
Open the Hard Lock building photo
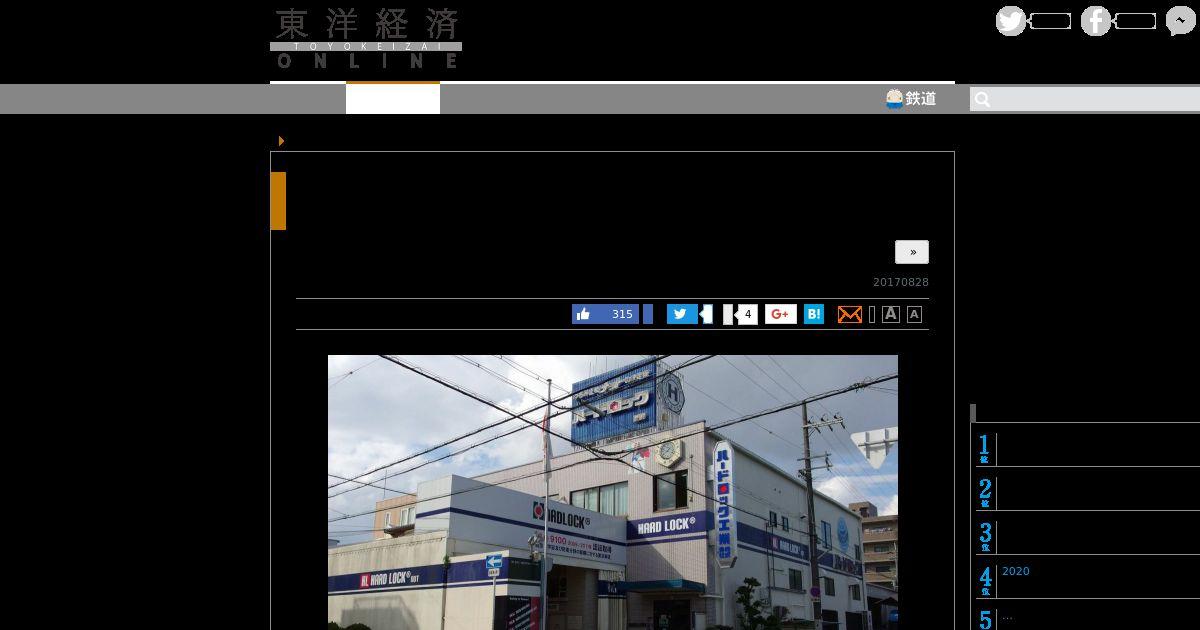click(613, 492)
